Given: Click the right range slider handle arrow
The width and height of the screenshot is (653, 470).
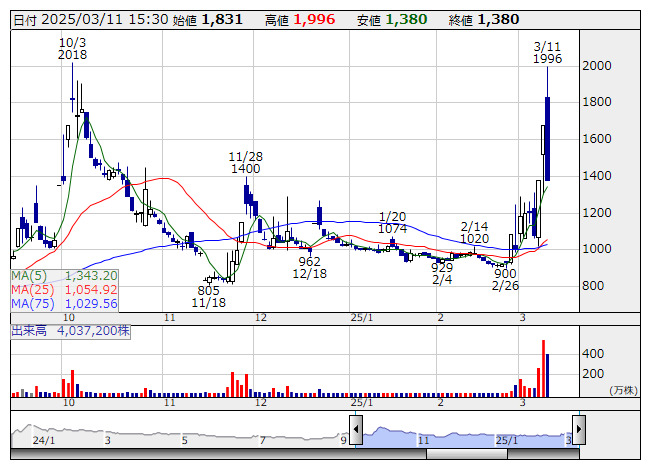Looking at the screenshot, I should 579,430.
